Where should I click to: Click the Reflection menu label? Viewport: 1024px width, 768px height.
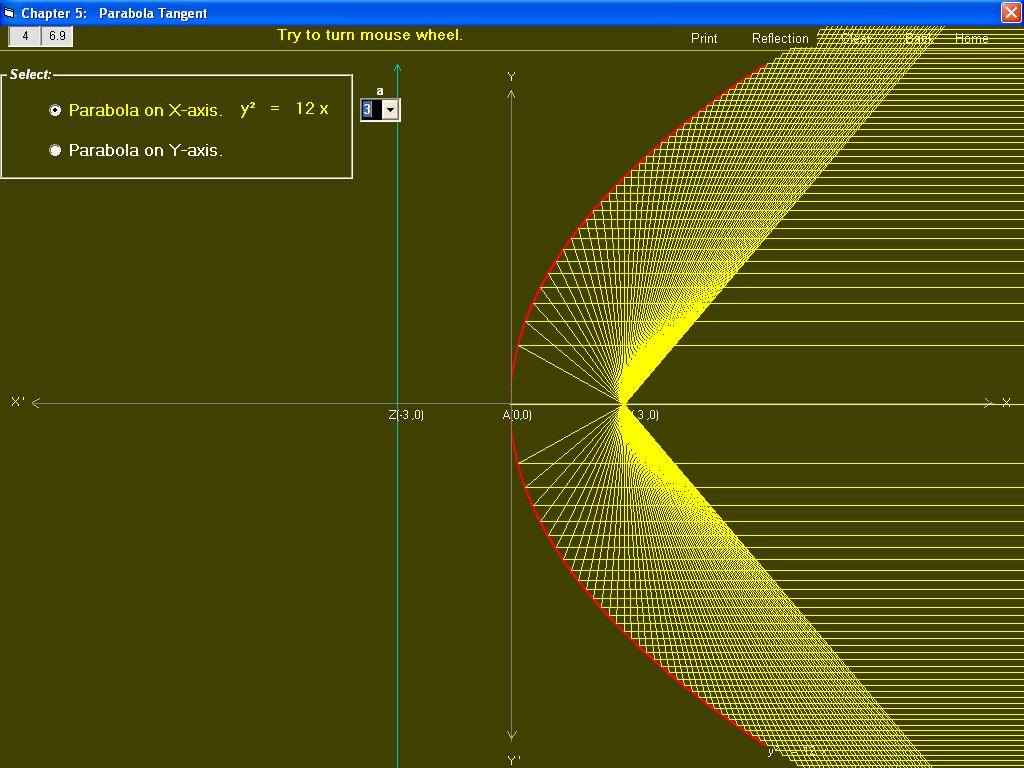(x=780, y=39)
